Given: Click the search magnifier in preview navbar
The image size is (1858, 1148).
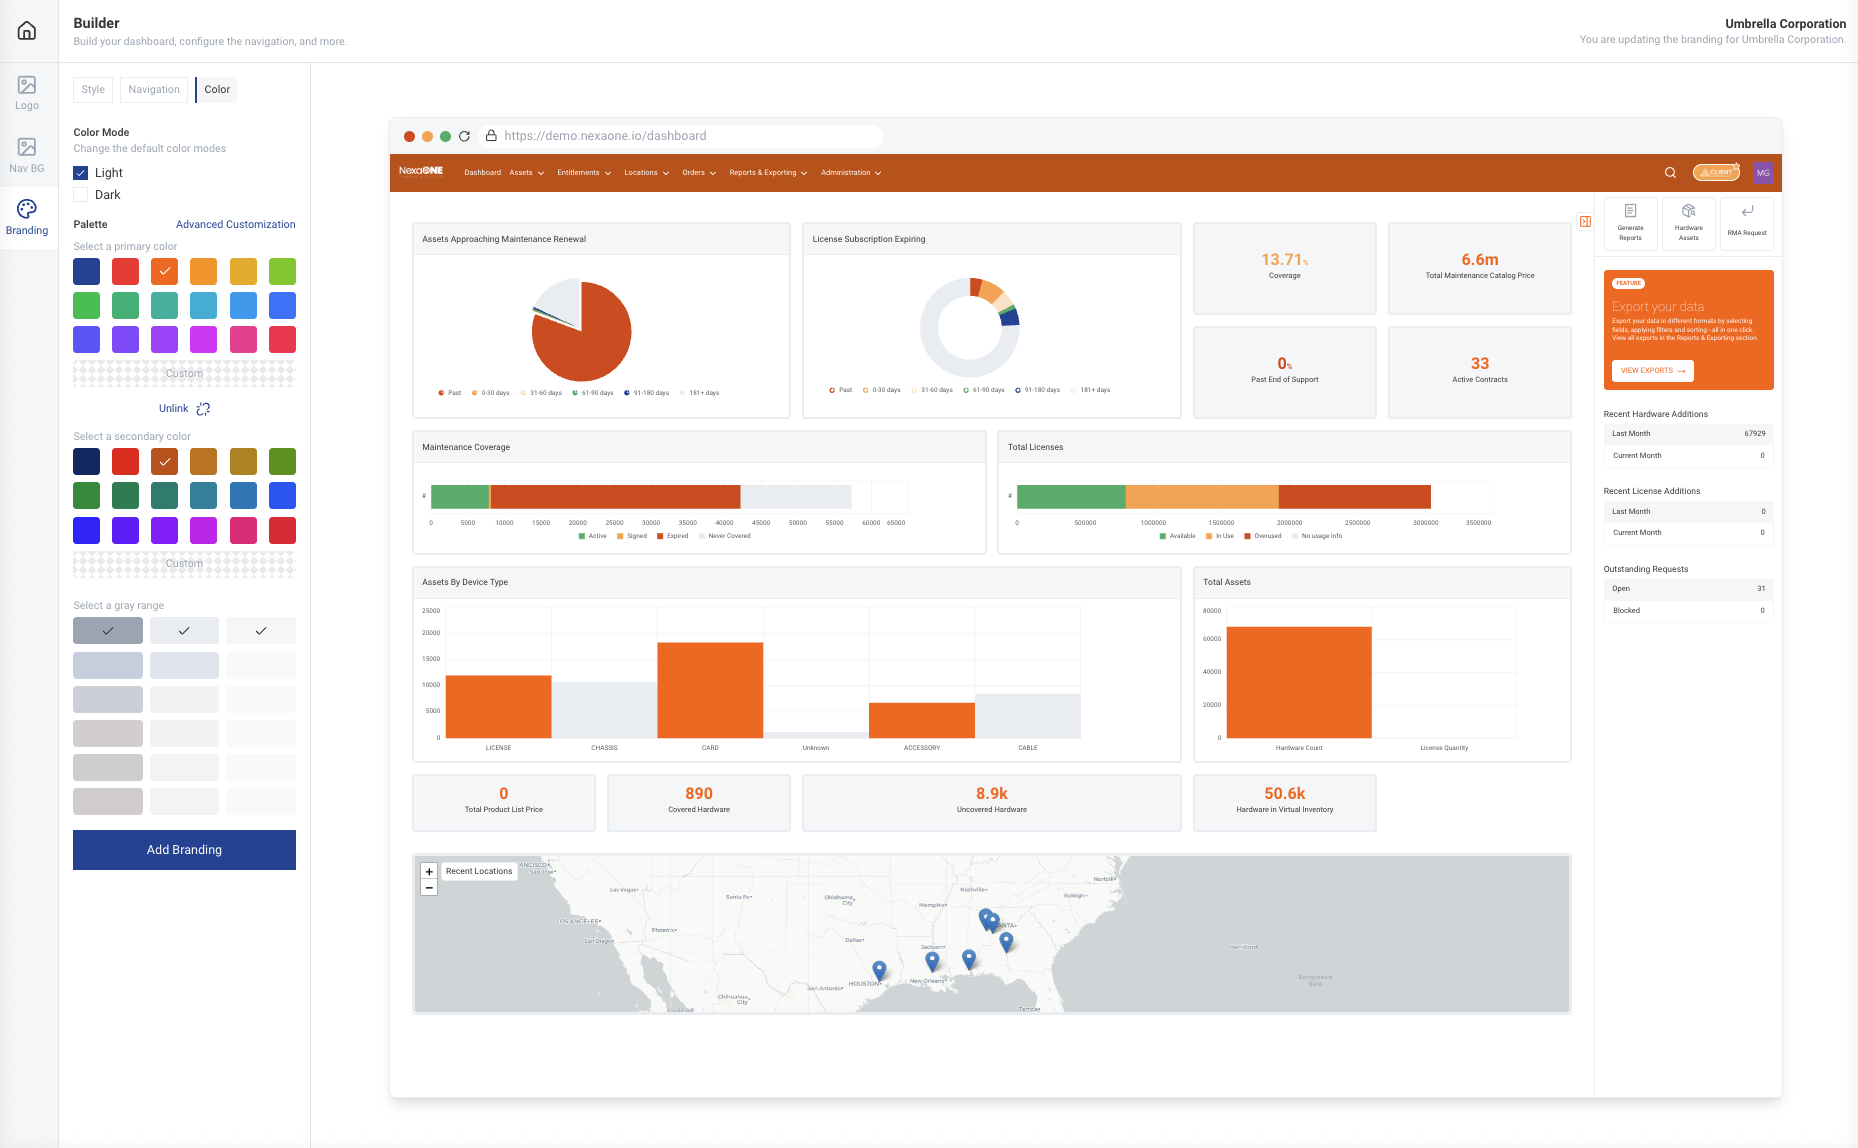Looking at the screenshot, I should [1670, 173].
